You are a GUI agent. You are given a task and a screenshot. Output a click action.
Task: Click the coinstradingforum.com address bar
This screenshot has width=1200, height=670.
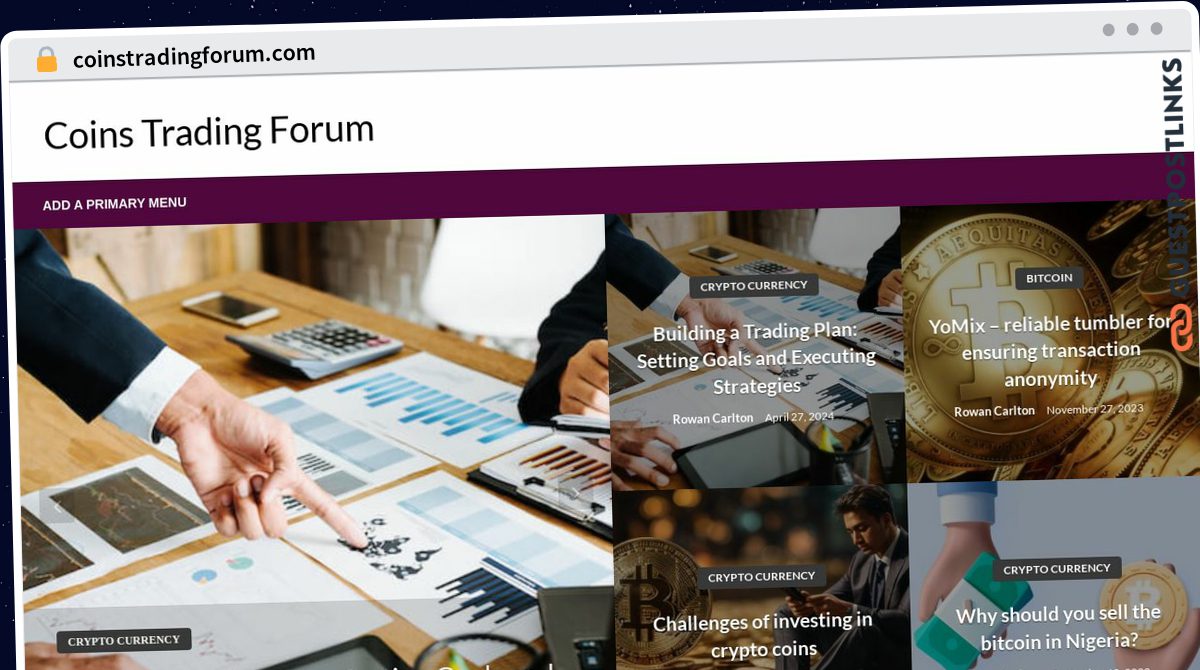click(x=194, y=57)
